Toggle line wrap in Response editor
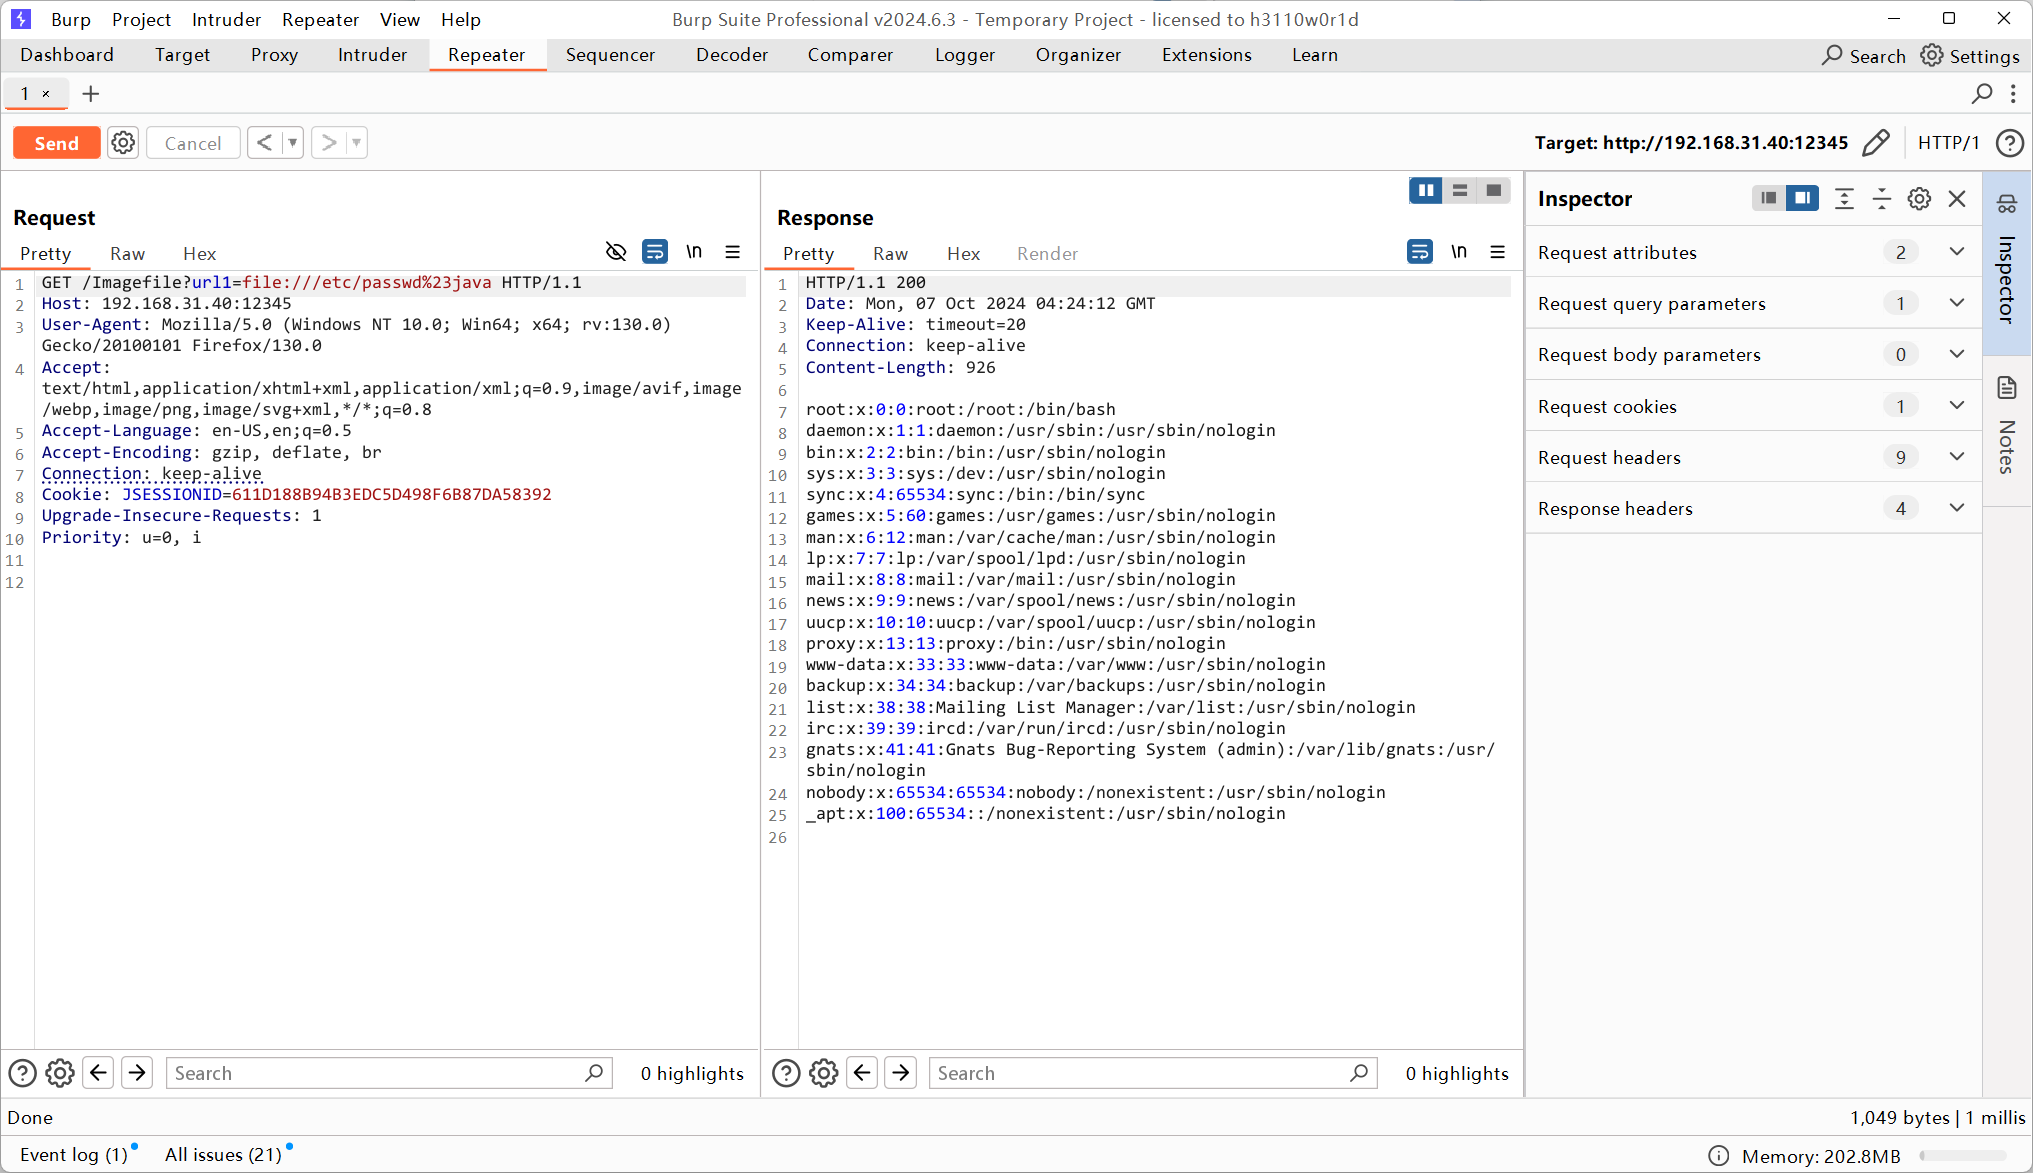 coord(1420,252)
